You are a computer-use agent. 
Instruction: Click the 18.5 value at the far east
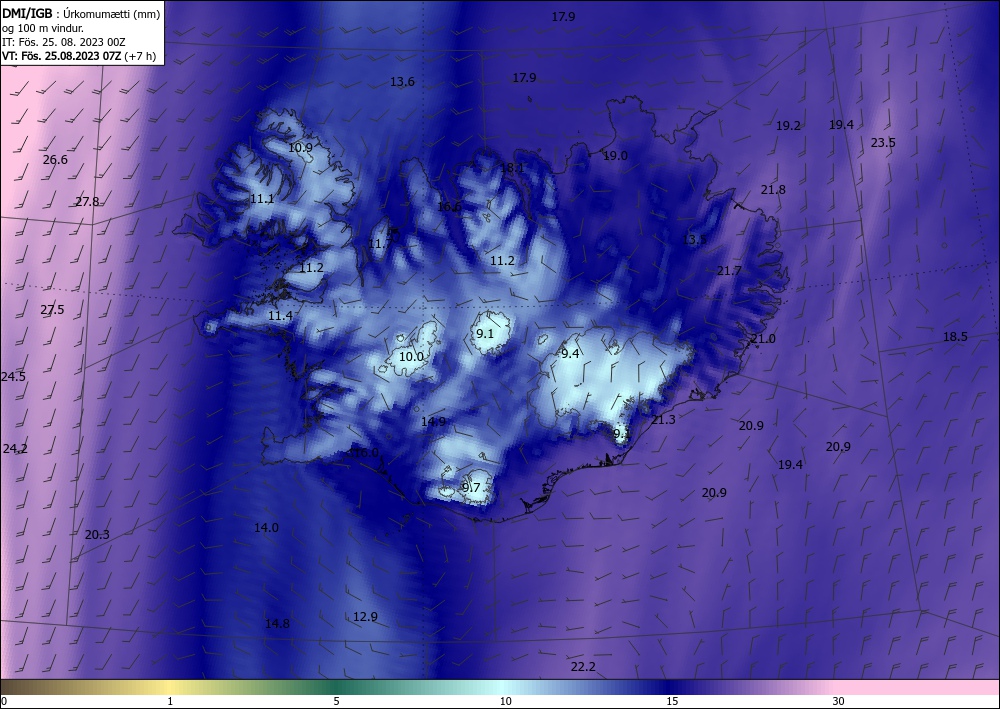[955, 337]
